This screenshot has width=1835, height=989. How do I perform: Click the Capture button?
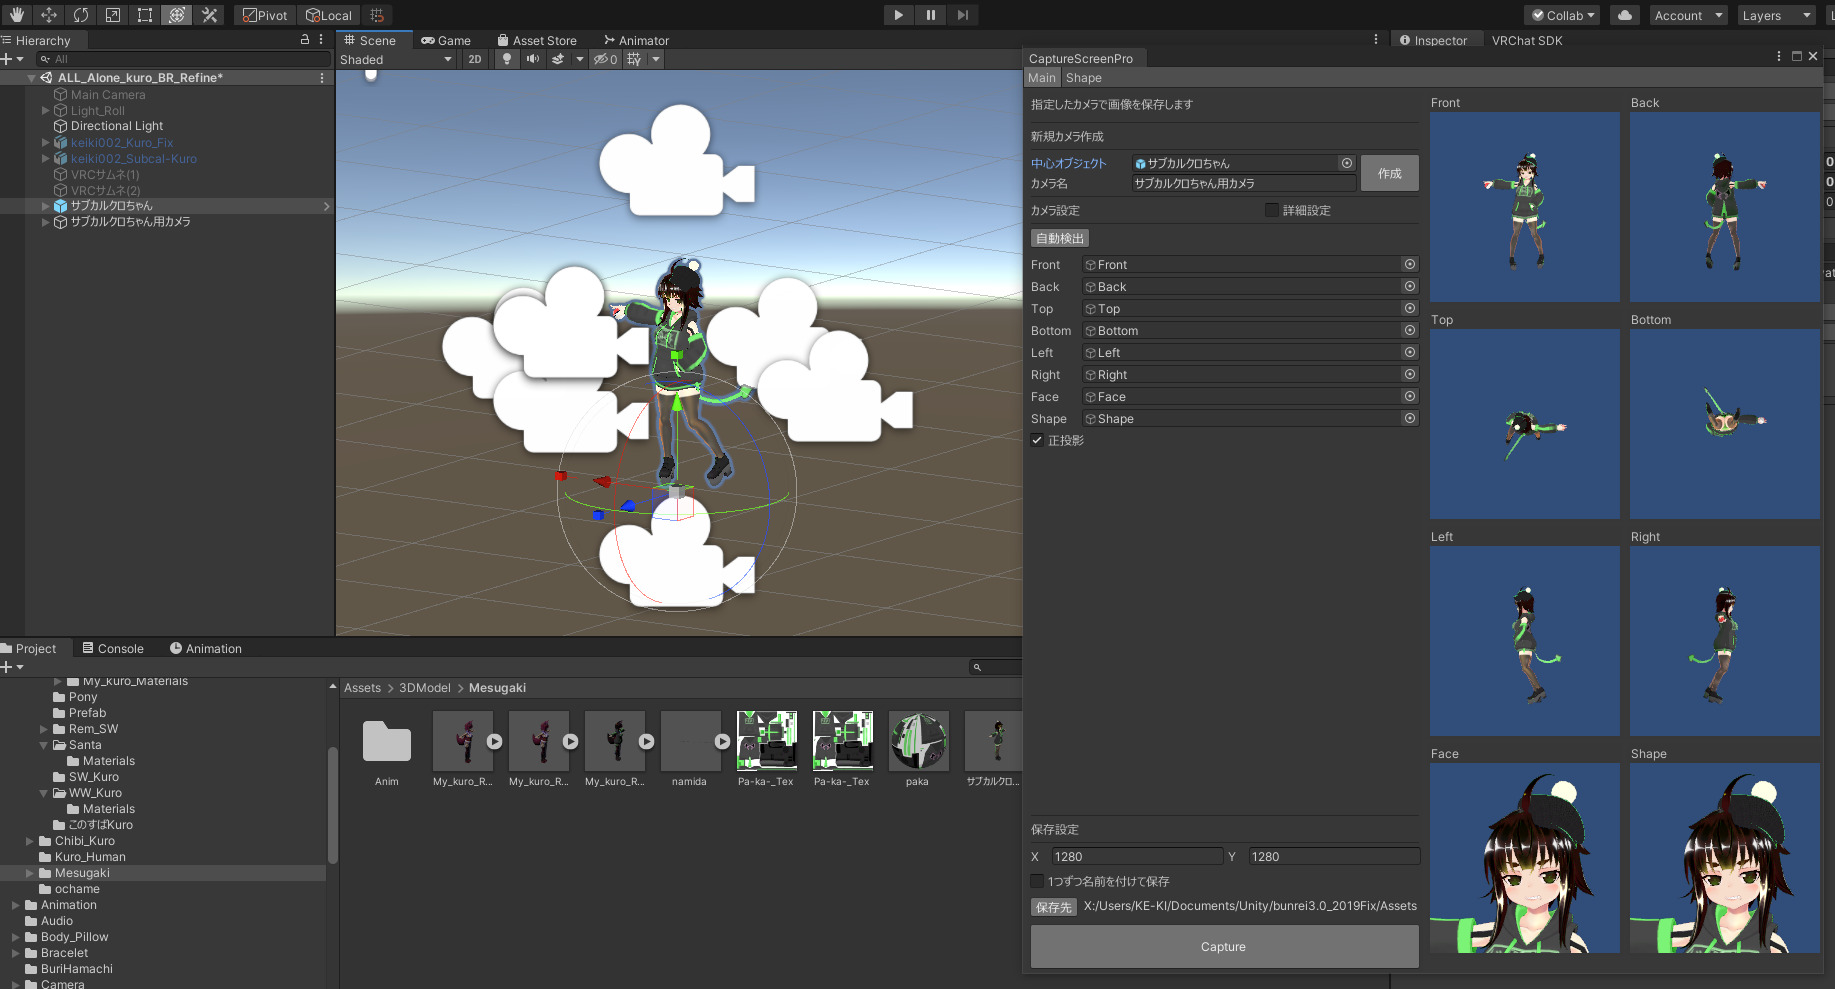[1224, 946]
